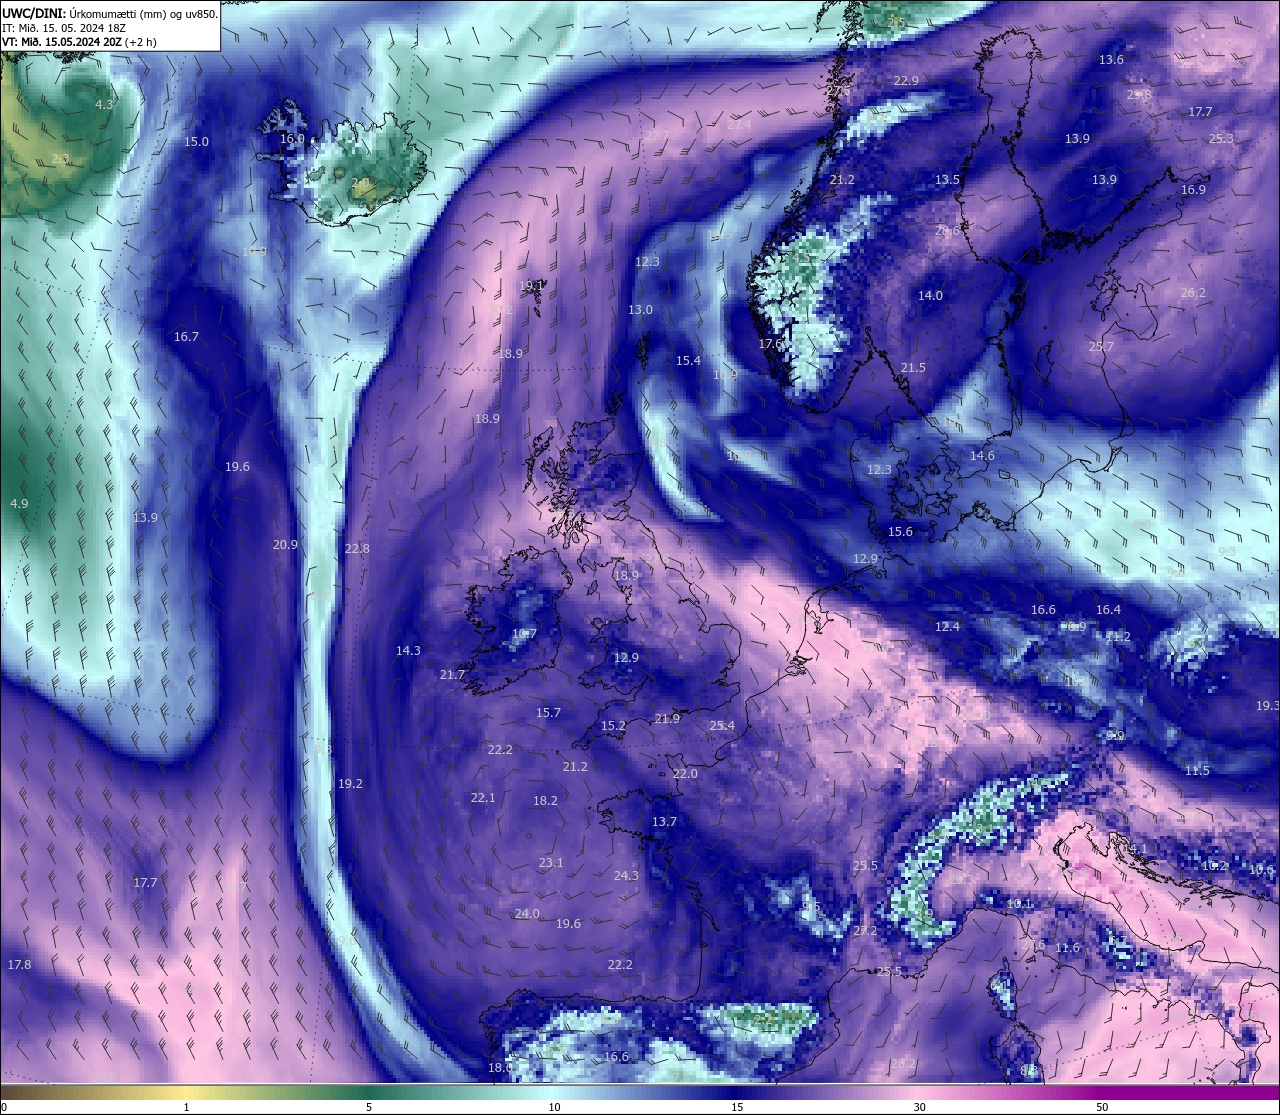Click the 18.0 value over Spain
1280x1115 pixels.
pos(500,1067)
